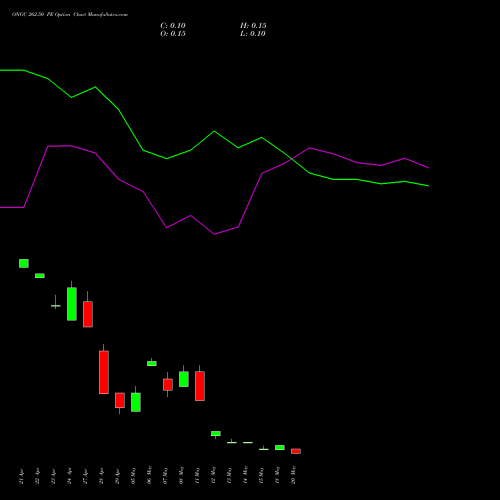The width and height of the screenshot is (500, 500).
Task: Click the red candlestick above 29 Apr
Action: [120, 400]
